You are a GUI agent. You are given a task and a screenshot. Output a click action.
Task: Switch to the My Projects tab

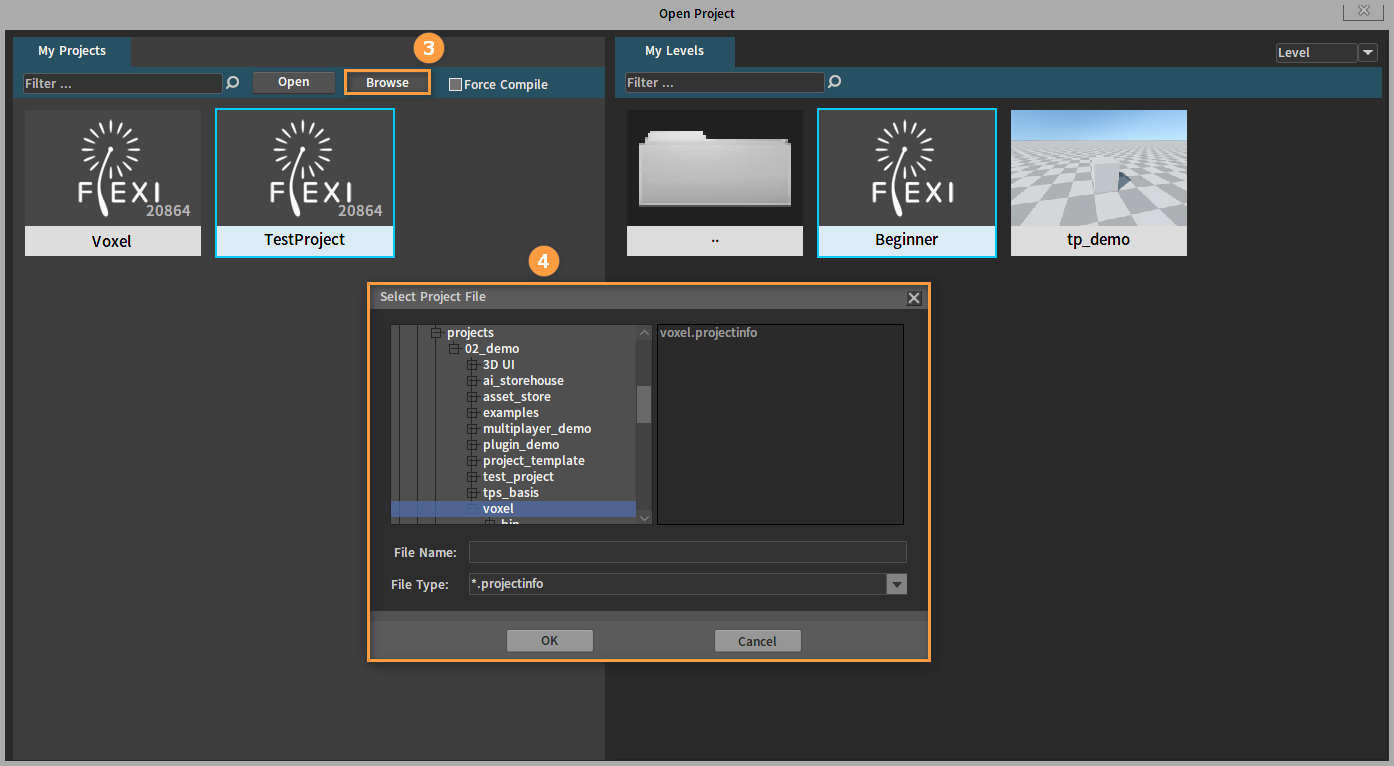click(72, 51)
